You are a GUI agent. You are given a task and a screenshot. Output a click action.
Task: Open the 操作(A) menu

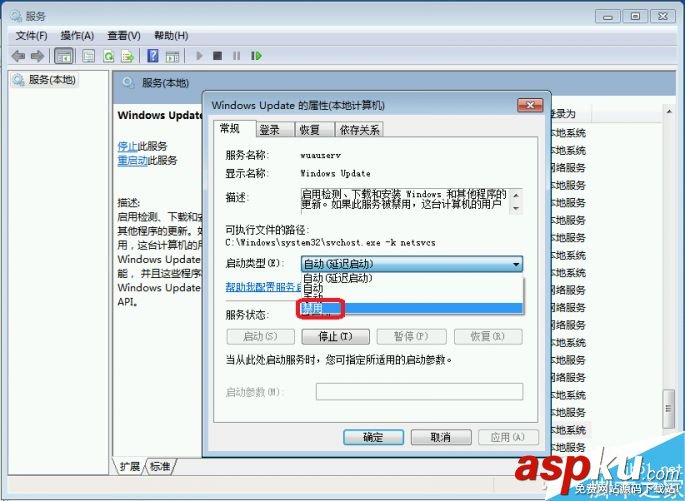click(77, 36)
